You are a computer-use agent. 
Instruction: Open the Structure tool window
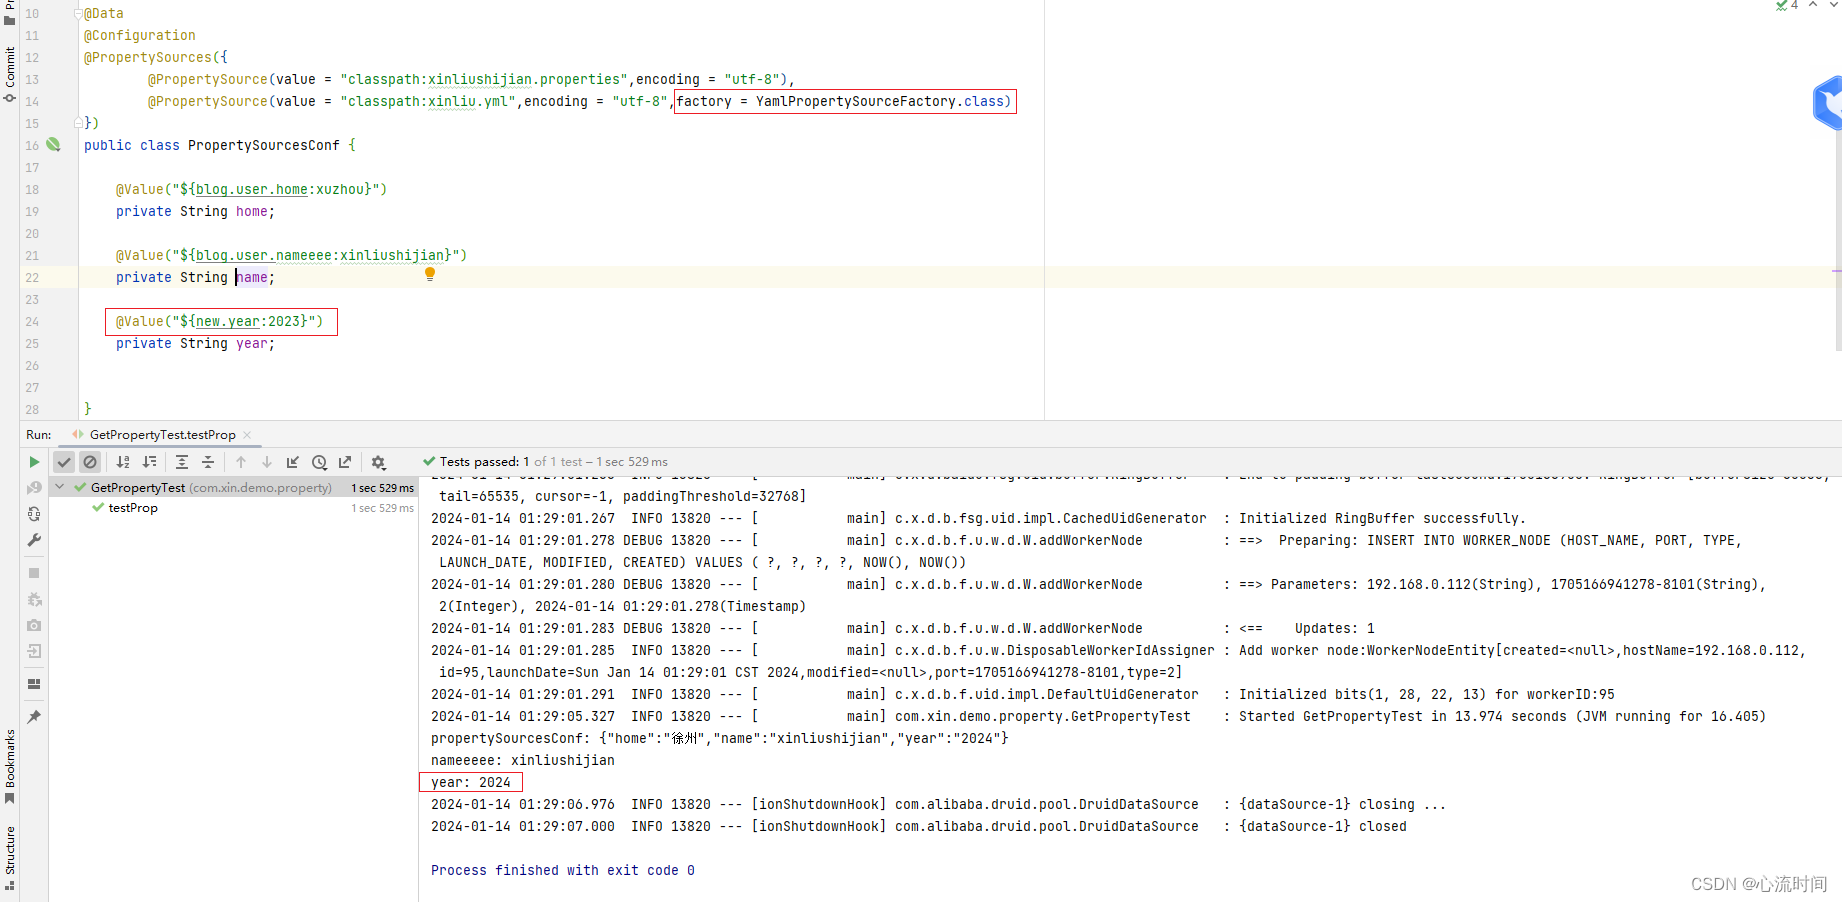pos(9,857)
